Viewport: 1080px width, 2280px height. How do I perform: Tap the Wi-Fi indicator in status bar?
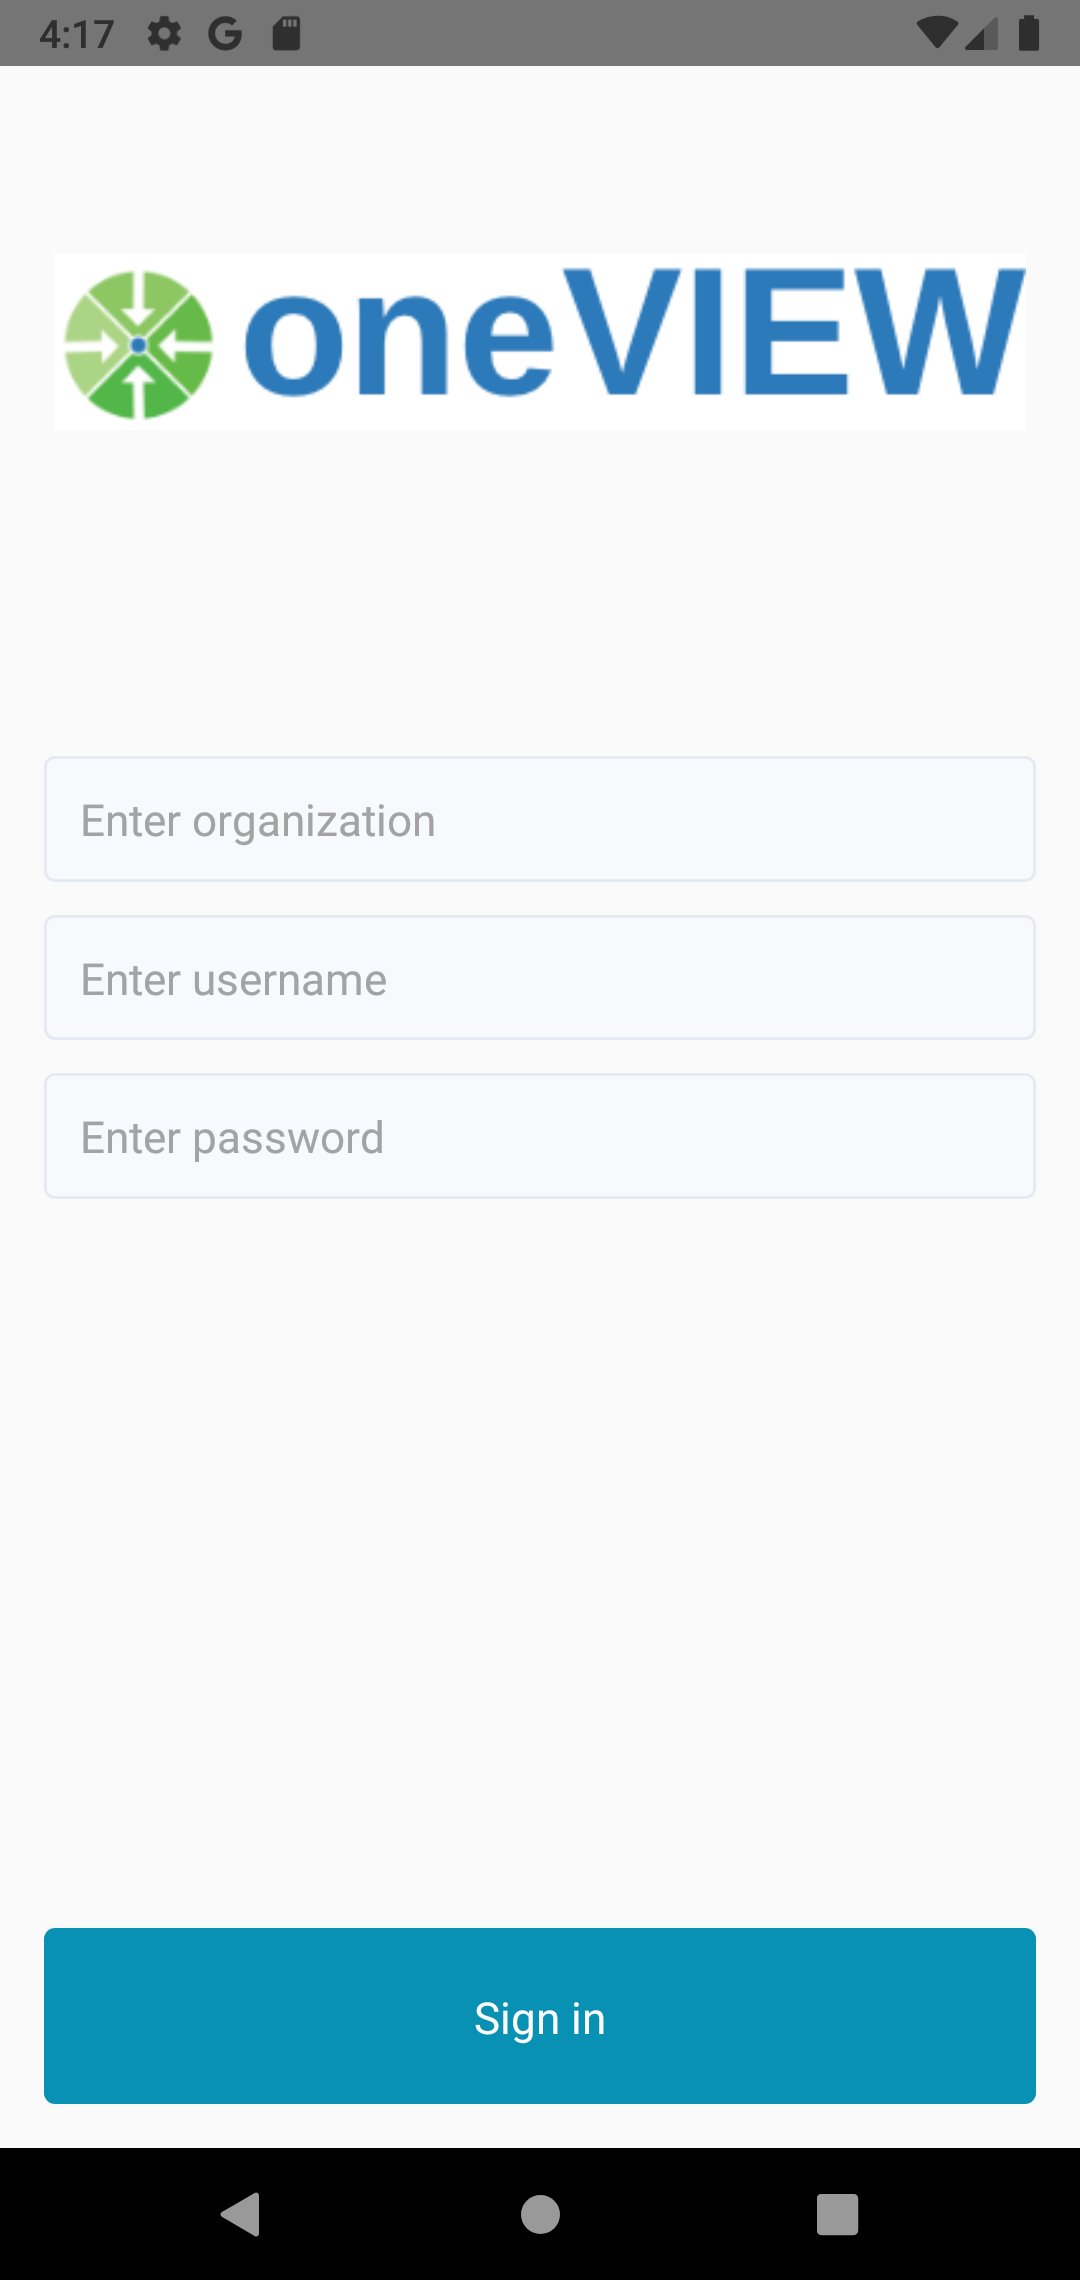point(936,32)
